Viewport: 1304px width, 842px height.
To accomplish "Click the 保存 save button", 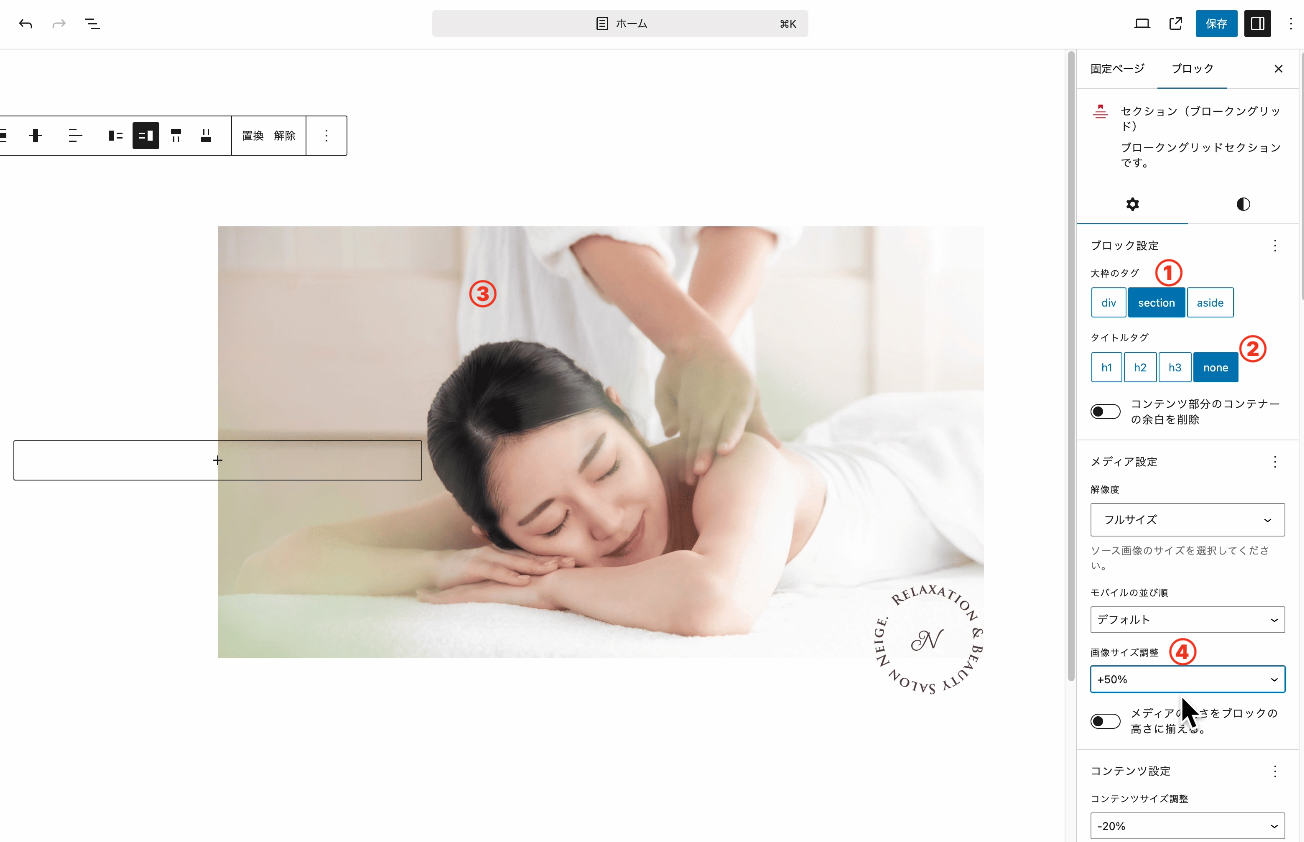I will (x=1216, y=23).
